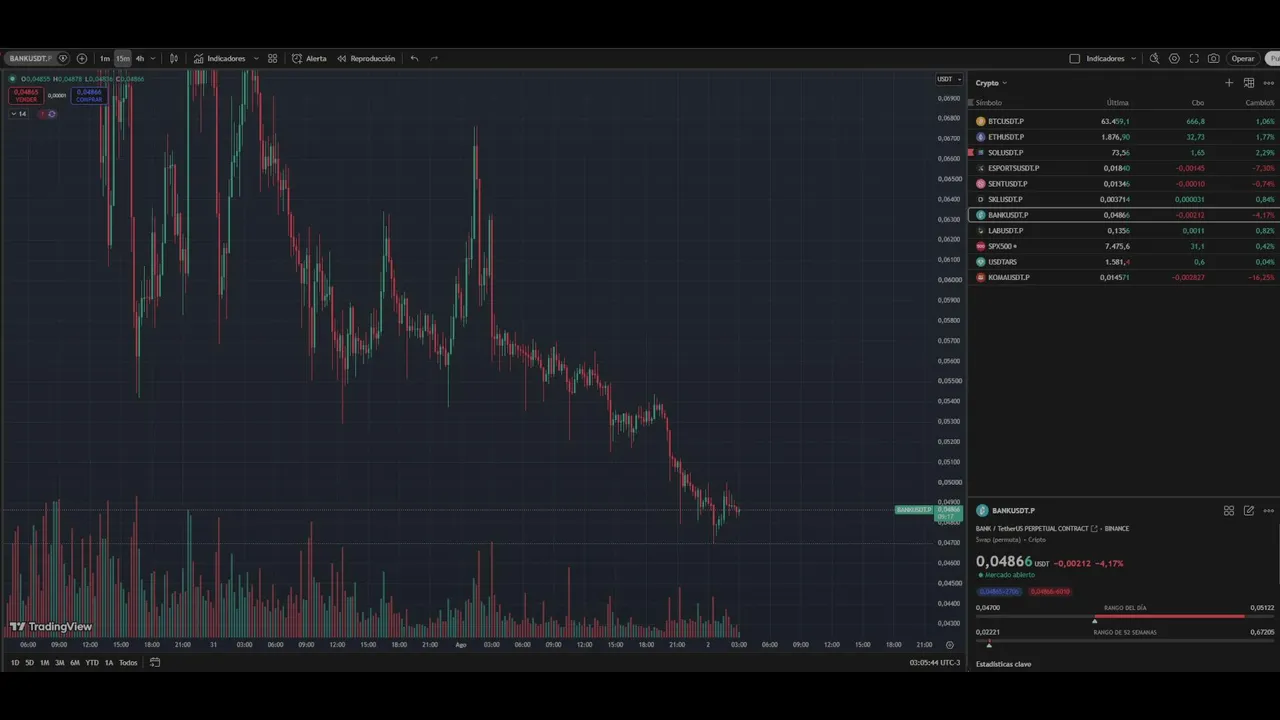Viewport: 1280px width, 720px height.
Task: Expand the Crypto watchlist dropdown
Action: (x=991, y=83)
